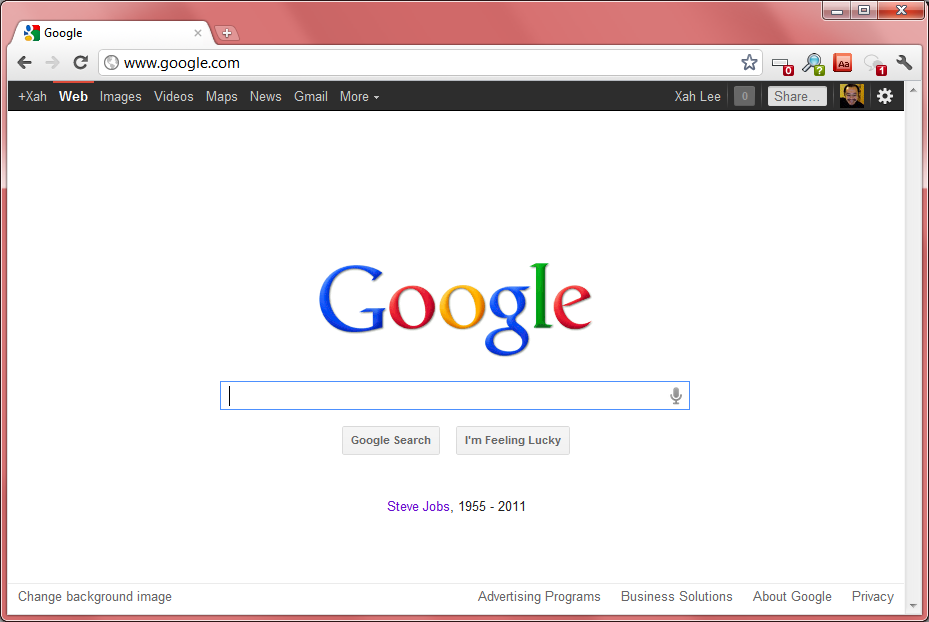Screen dimensions: 929x622
Task: Click the Share... box
Action: [797, 96]
